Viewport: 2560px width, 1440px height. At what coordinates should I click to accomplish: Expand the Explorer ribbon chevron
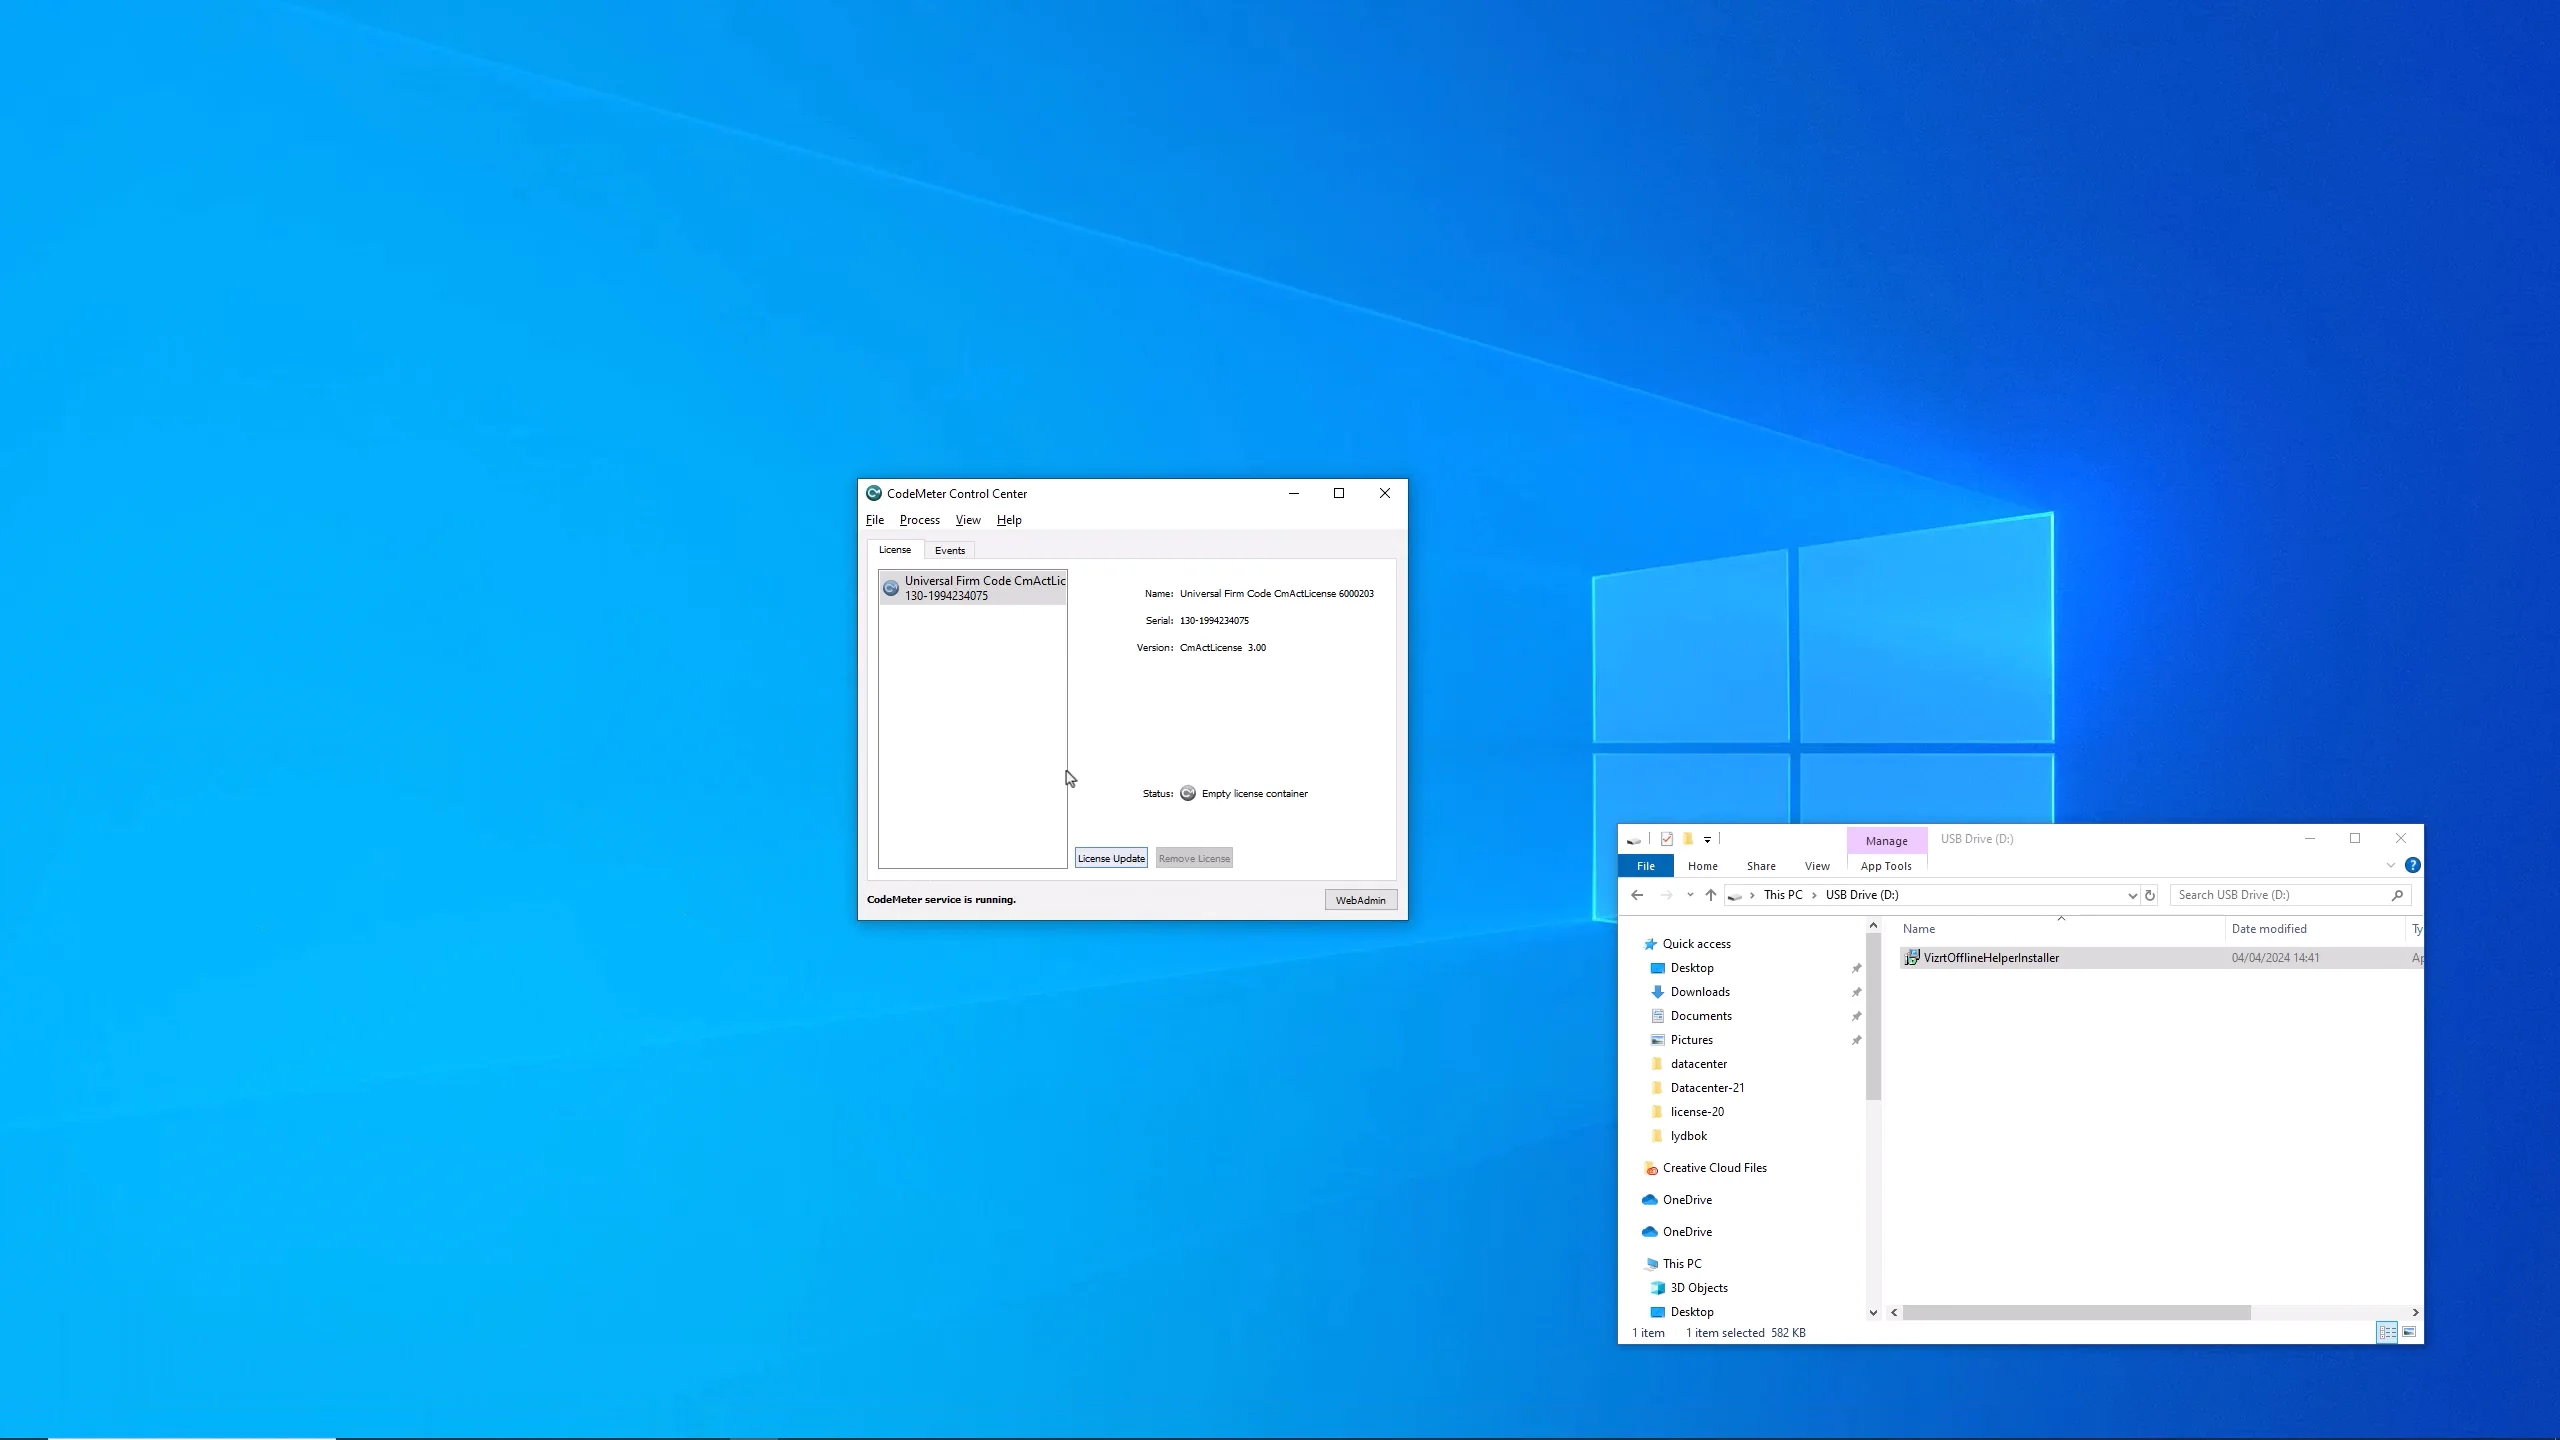2390,865
